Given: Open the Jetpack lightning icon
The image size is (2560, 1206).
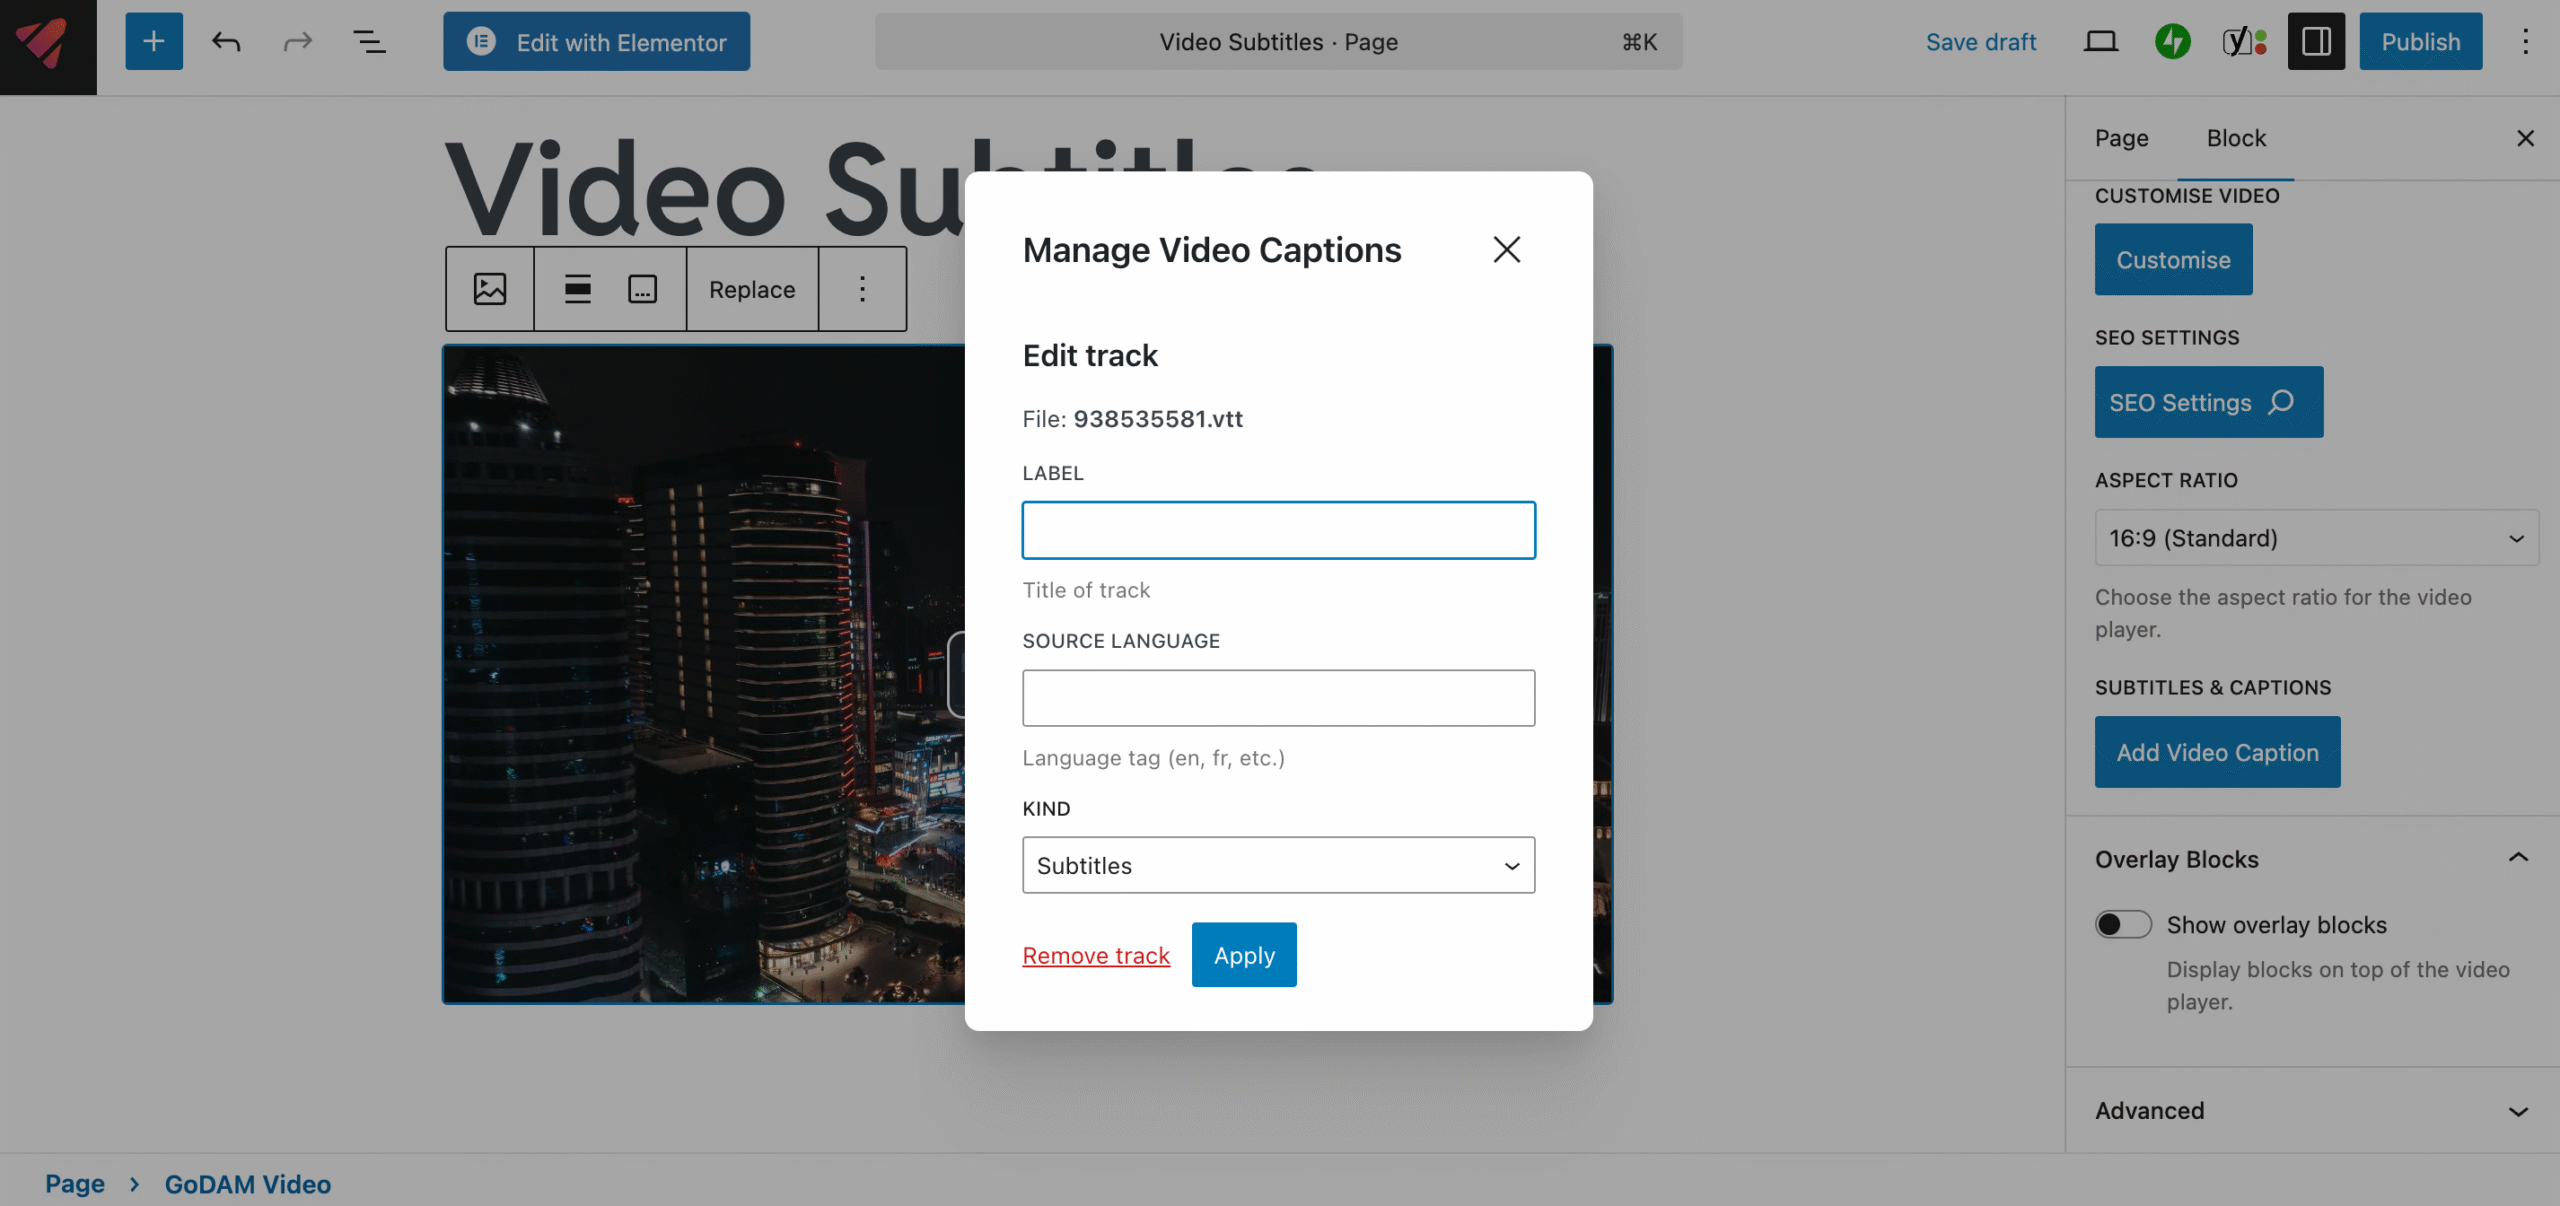Looking at the screenshot, I should (x=2172, y=41).
